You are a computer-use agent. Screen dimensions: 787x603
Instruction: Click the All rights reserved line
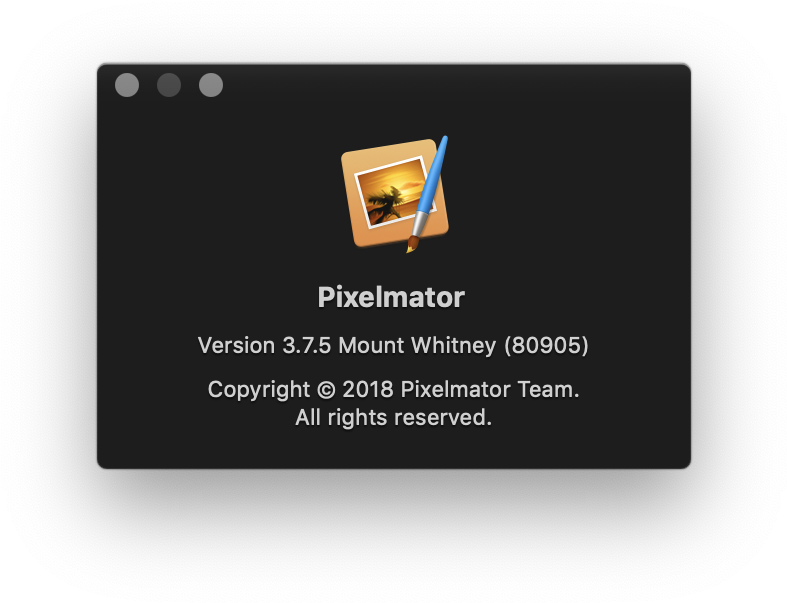[394, 417]
